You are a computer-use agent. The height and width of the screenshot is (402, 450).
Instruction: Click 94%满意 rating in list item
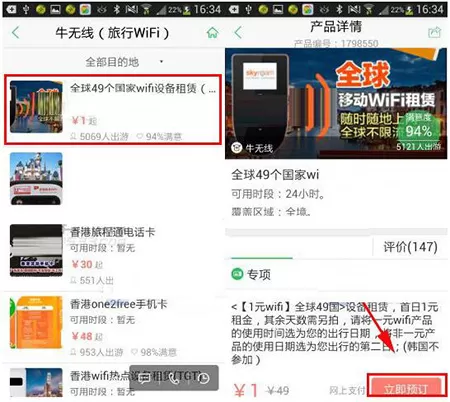pyautogui.click(x=159, y=136)
